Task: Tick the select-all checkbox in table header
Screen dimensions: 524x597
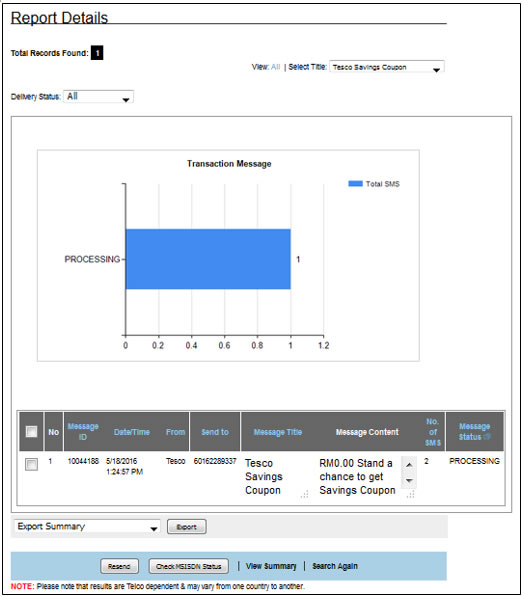Action: (x=31, y=431)
